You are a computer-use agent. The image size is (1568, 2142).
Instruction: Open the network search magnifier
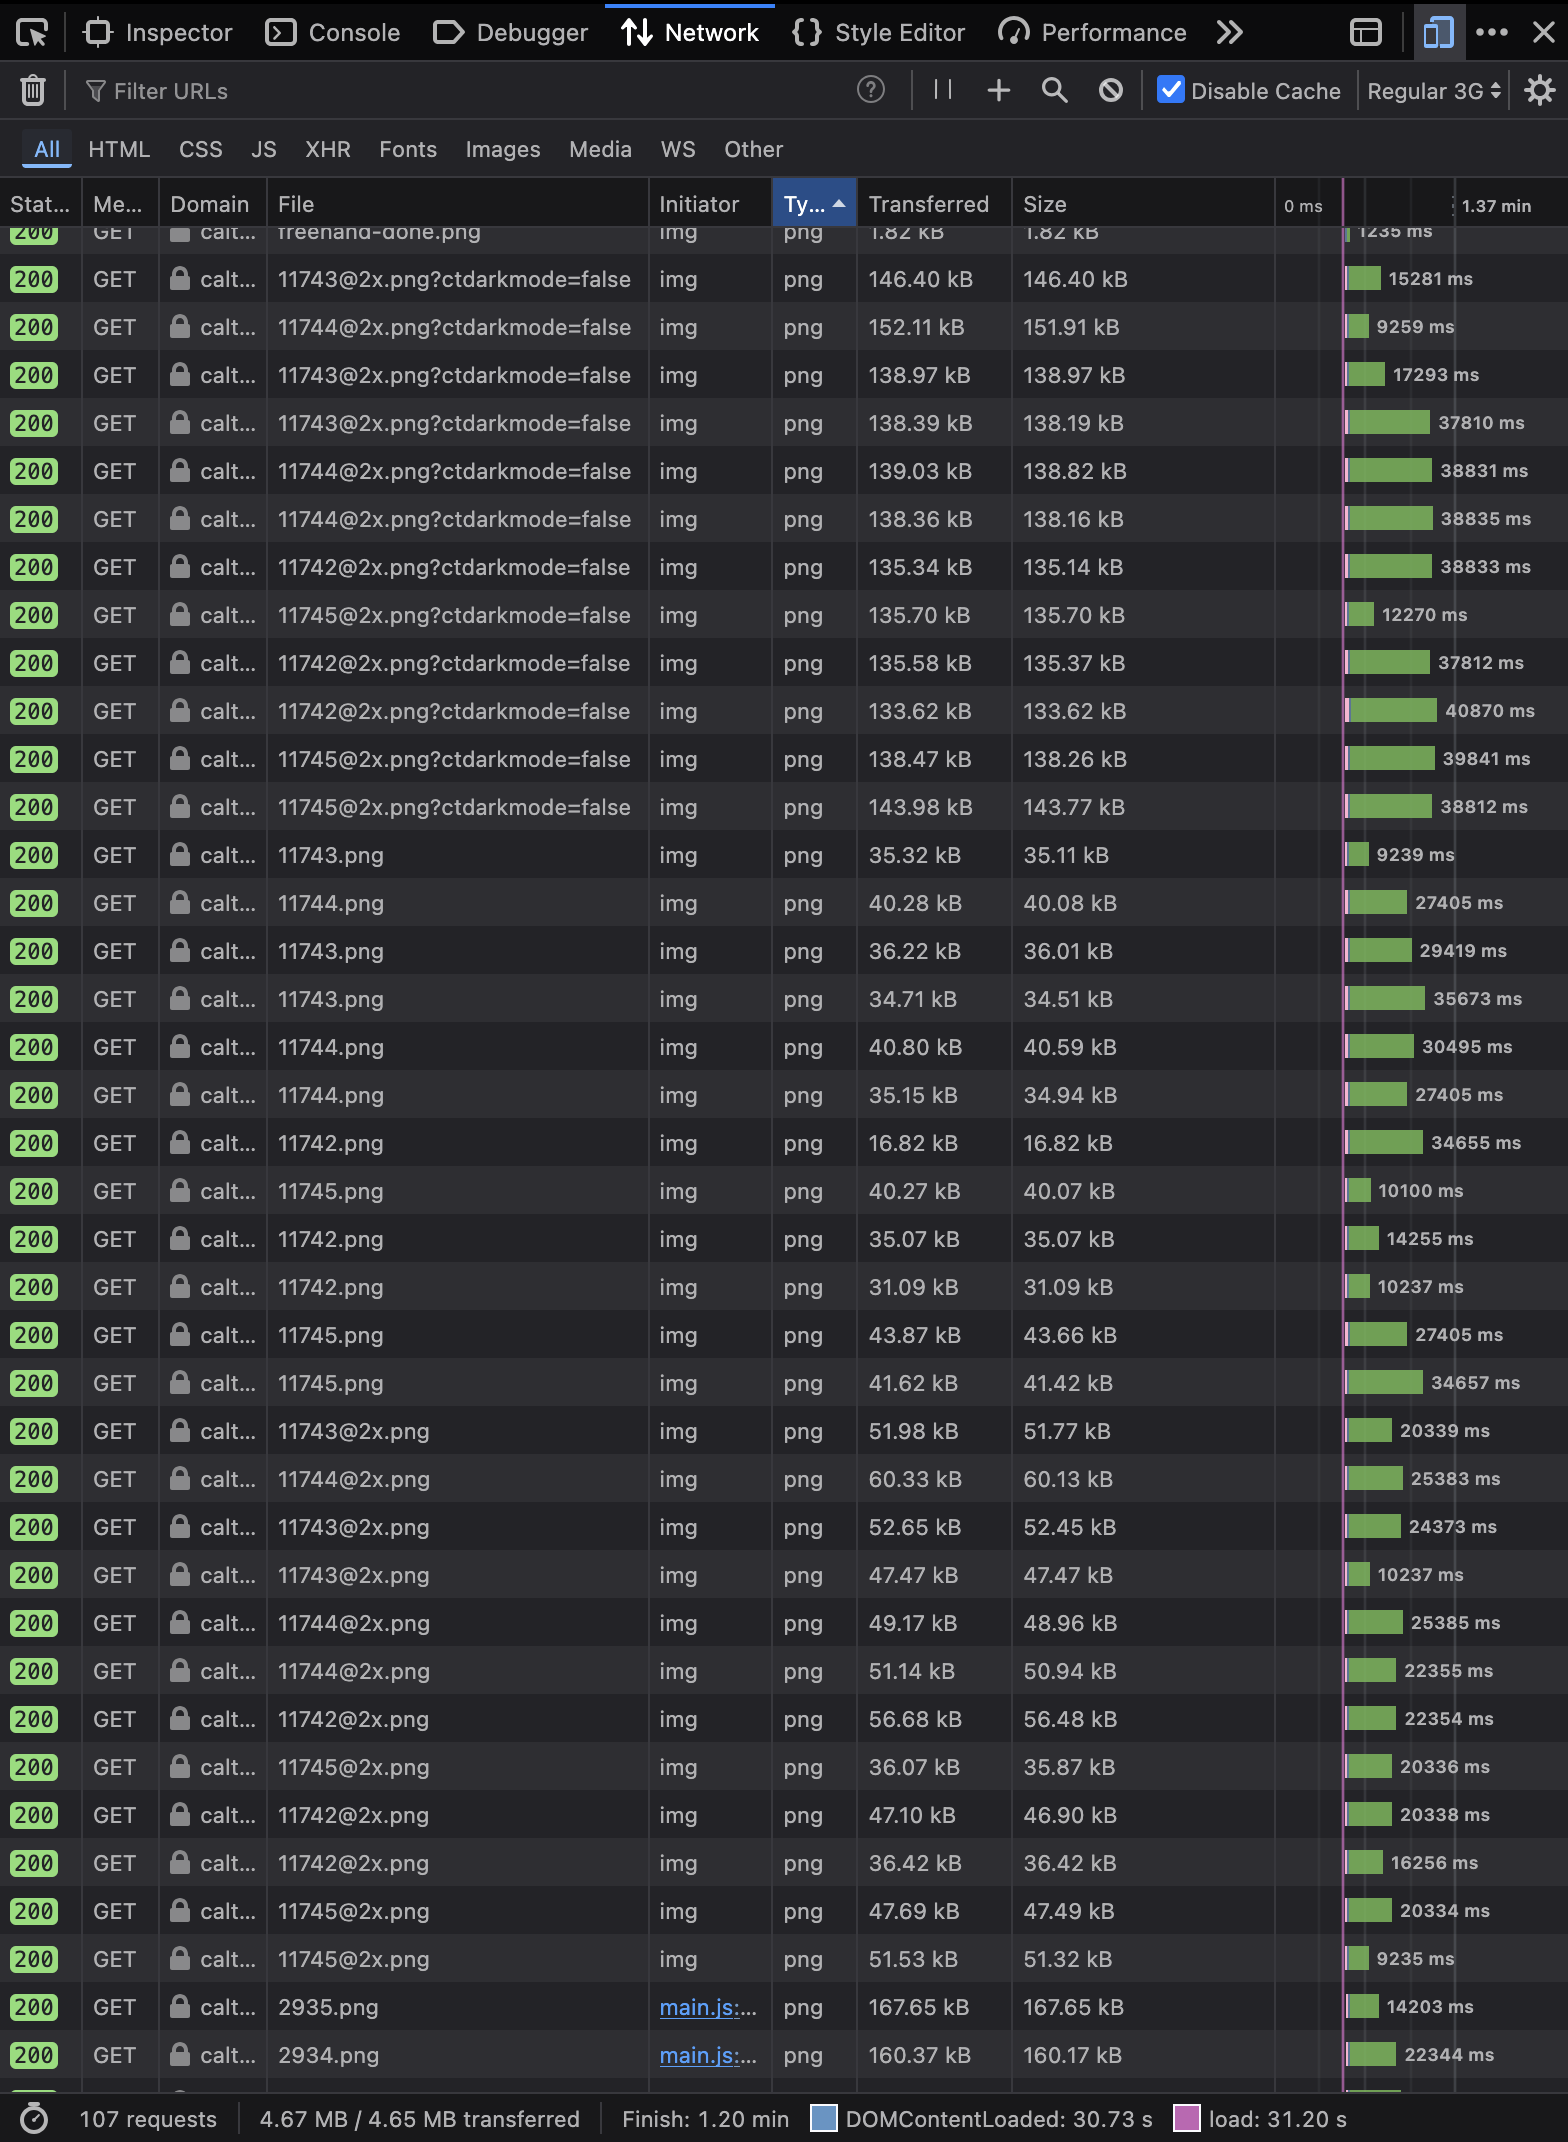pyautogui.click(x=1054, y=91)
